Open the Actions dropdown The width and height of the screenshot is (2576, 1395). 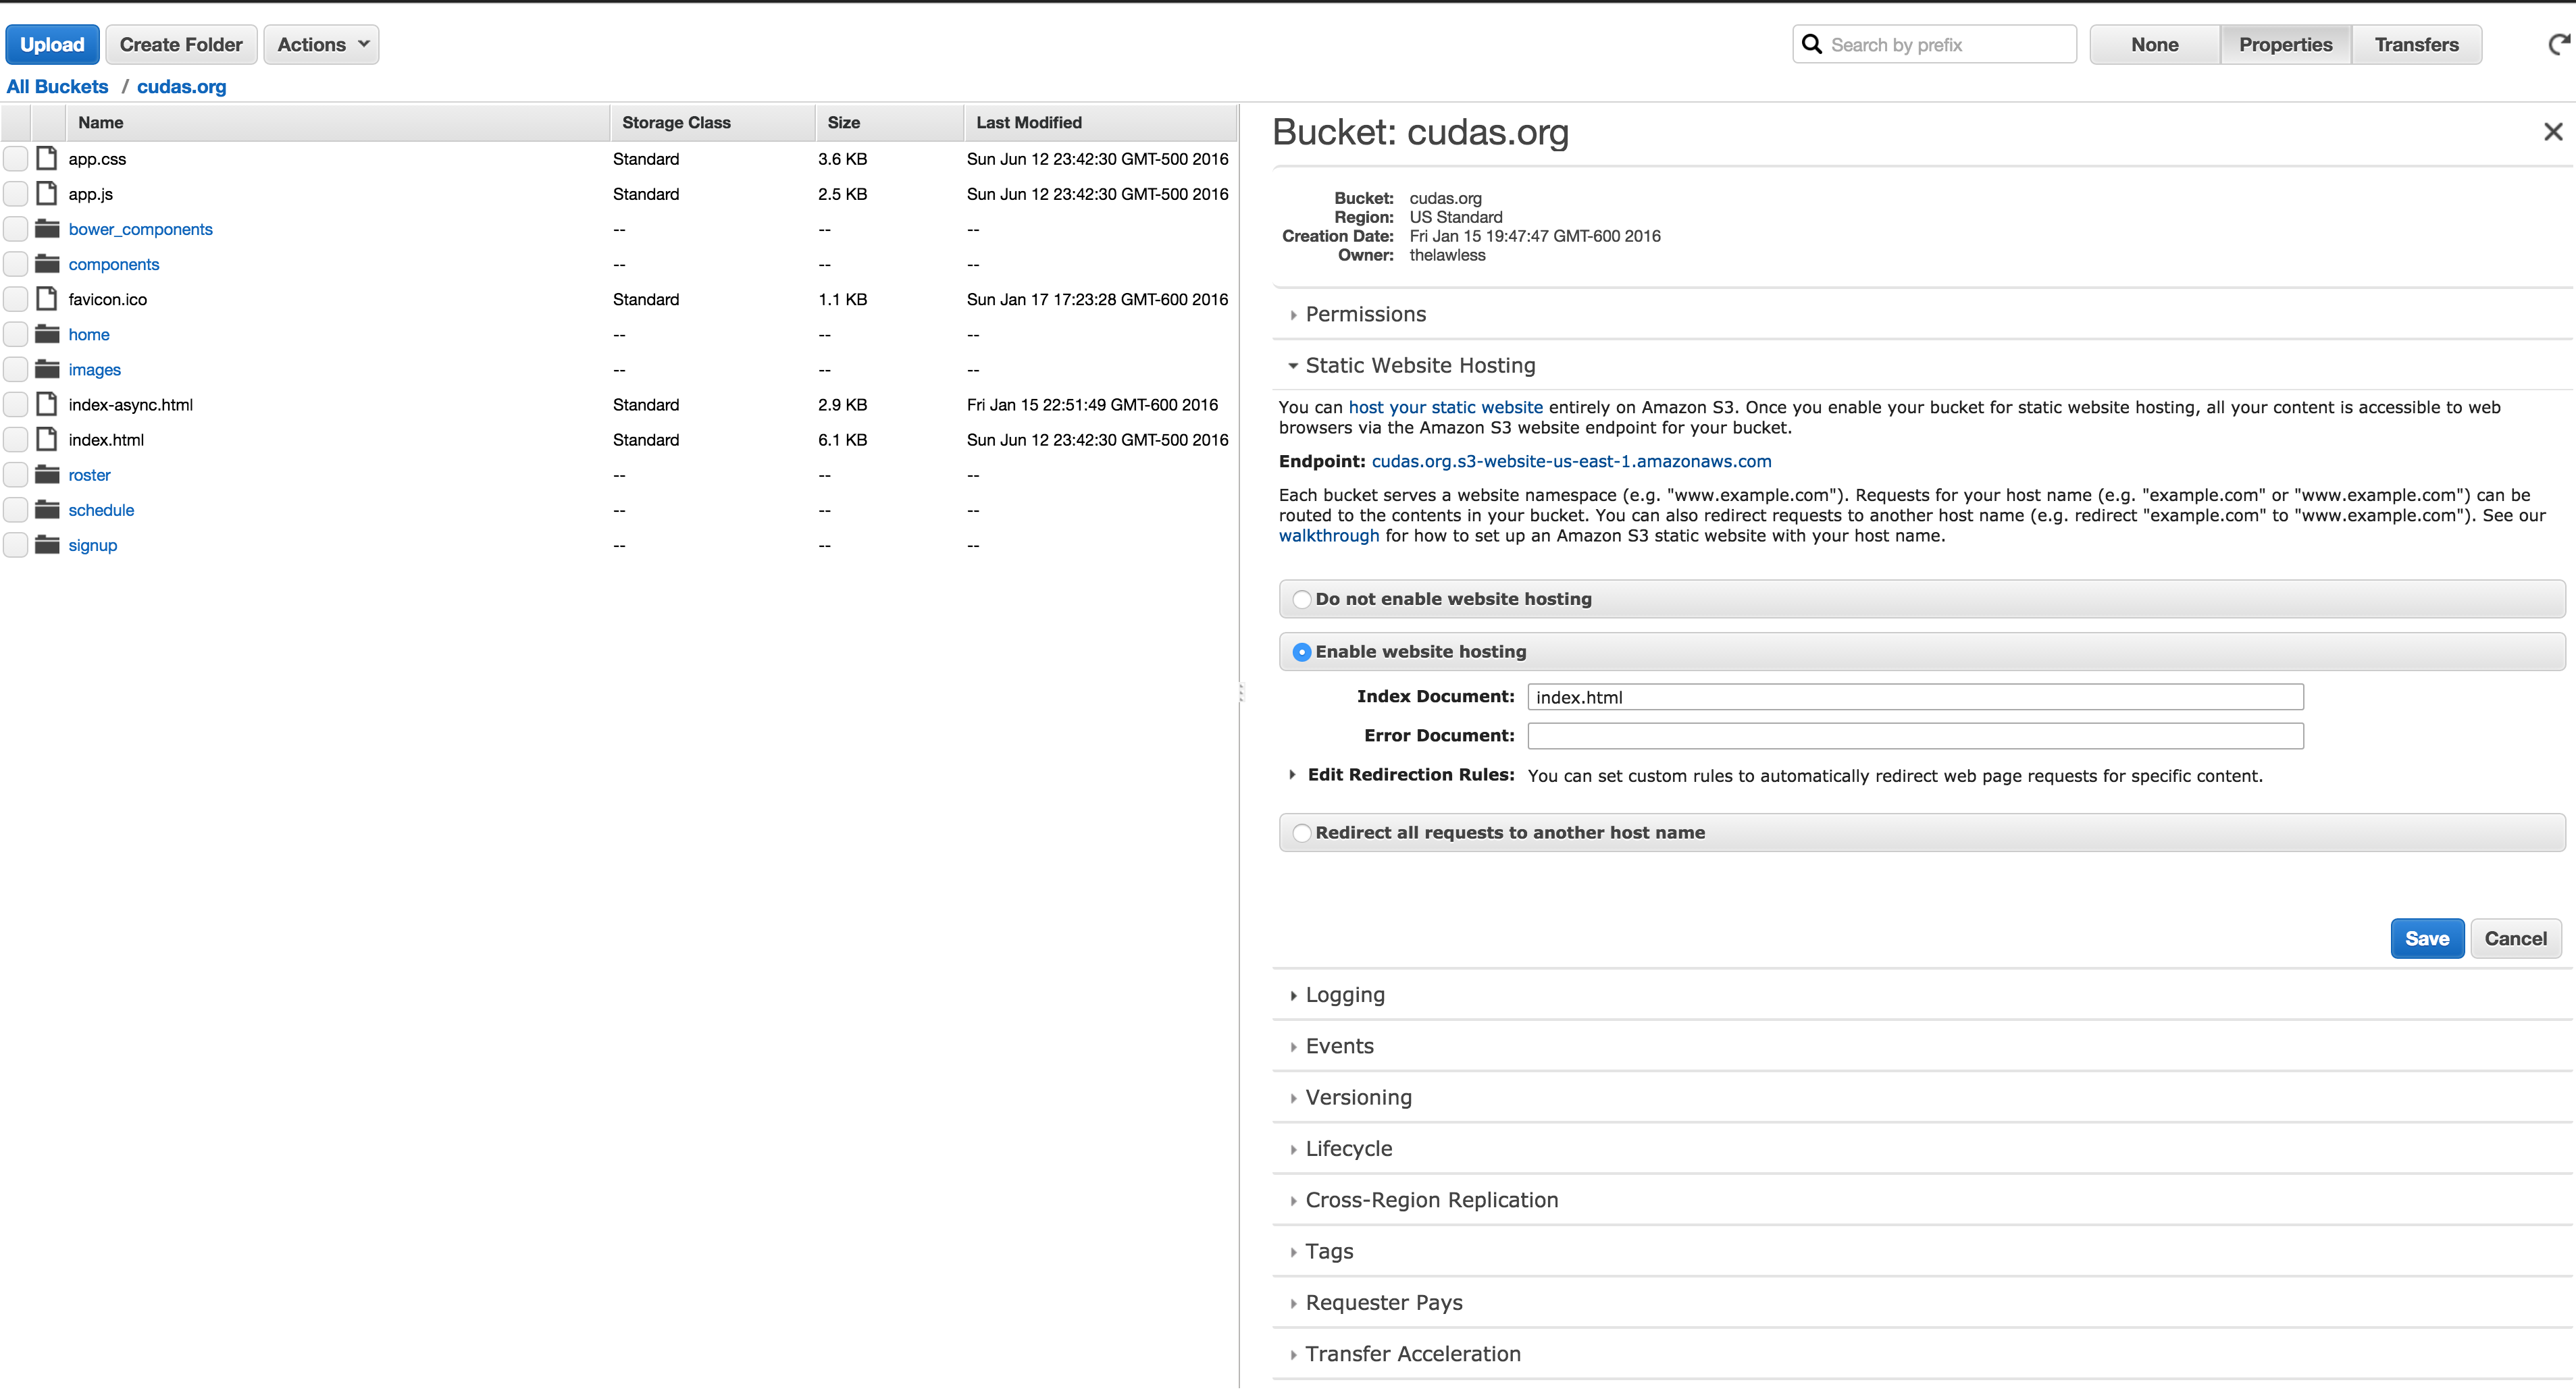[x=321, y=44]
